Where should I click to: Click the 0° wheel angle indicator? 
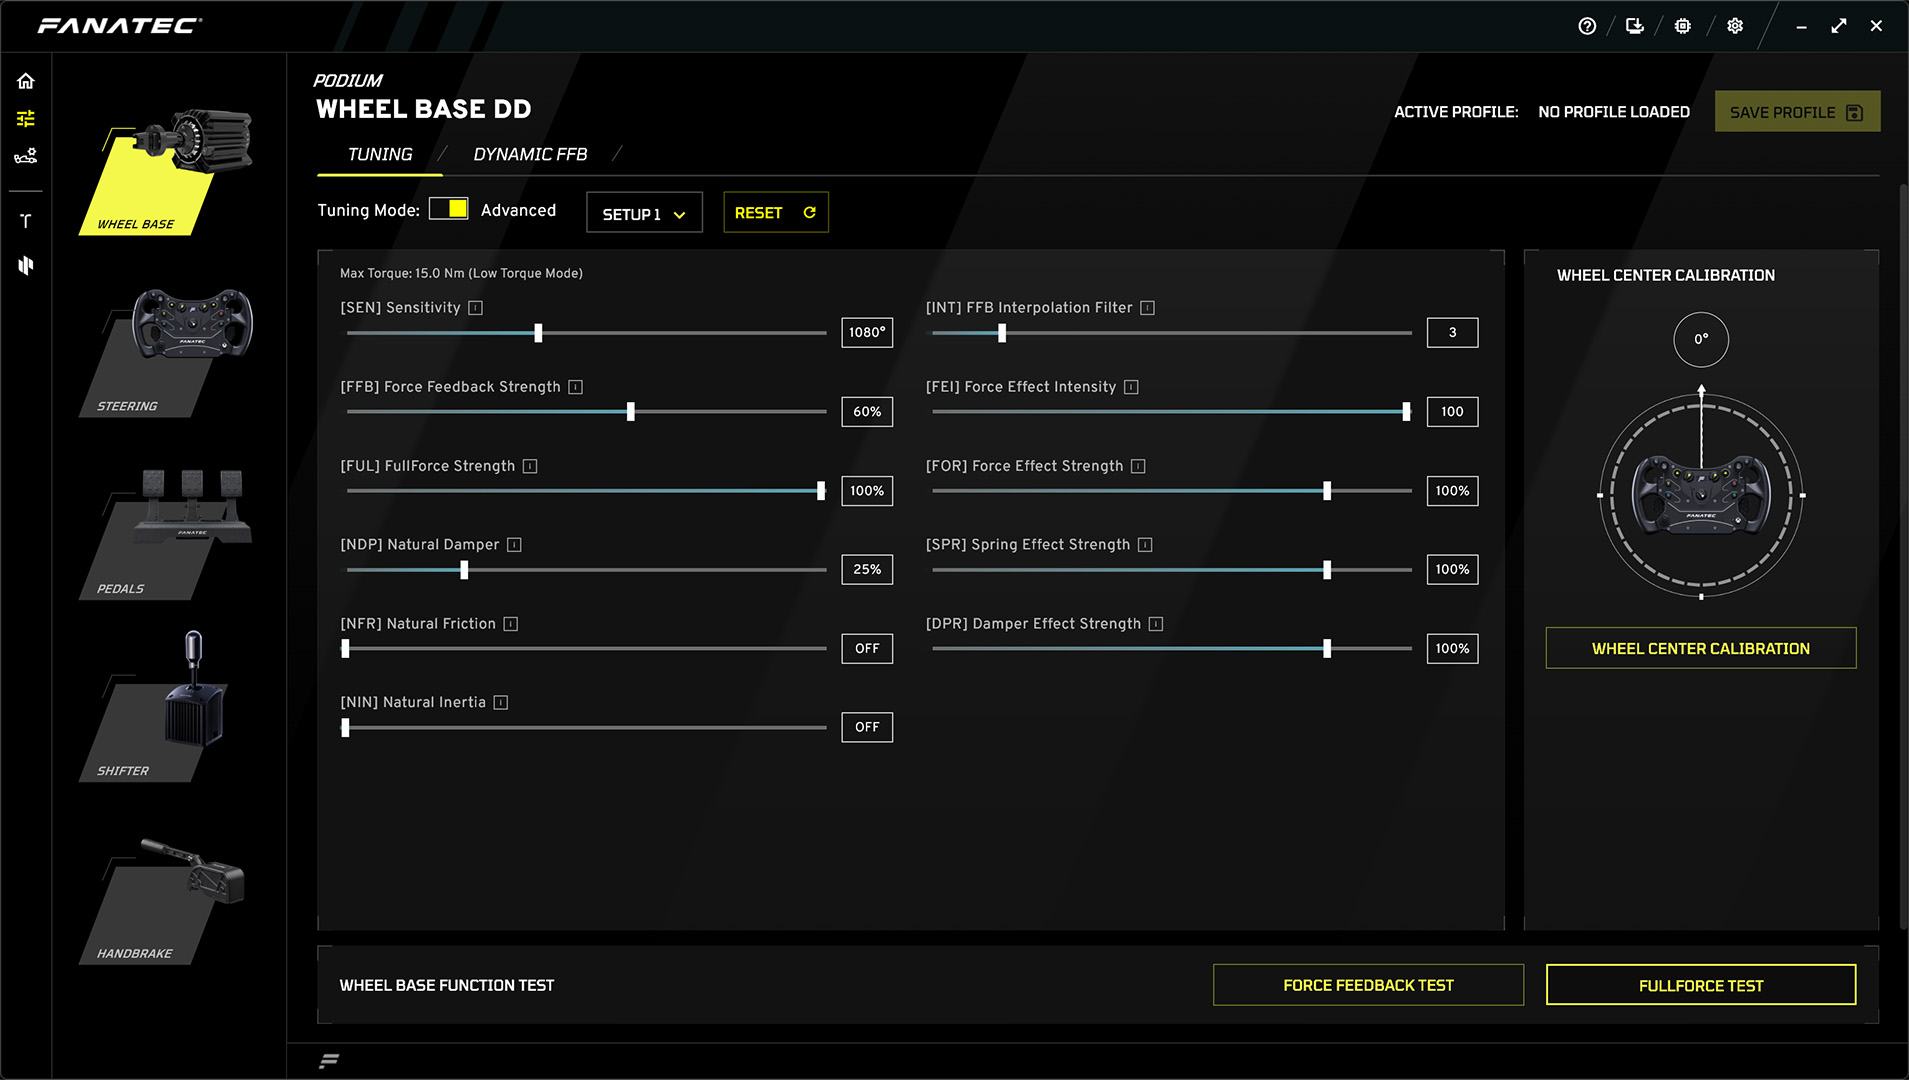(1701, 340)
